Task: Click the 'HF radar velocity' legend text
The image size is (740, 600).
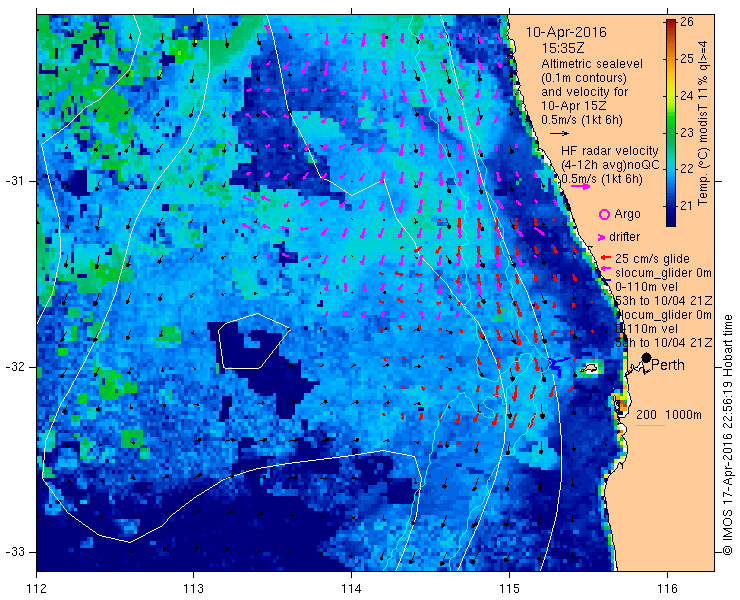Action: [609, 151]
